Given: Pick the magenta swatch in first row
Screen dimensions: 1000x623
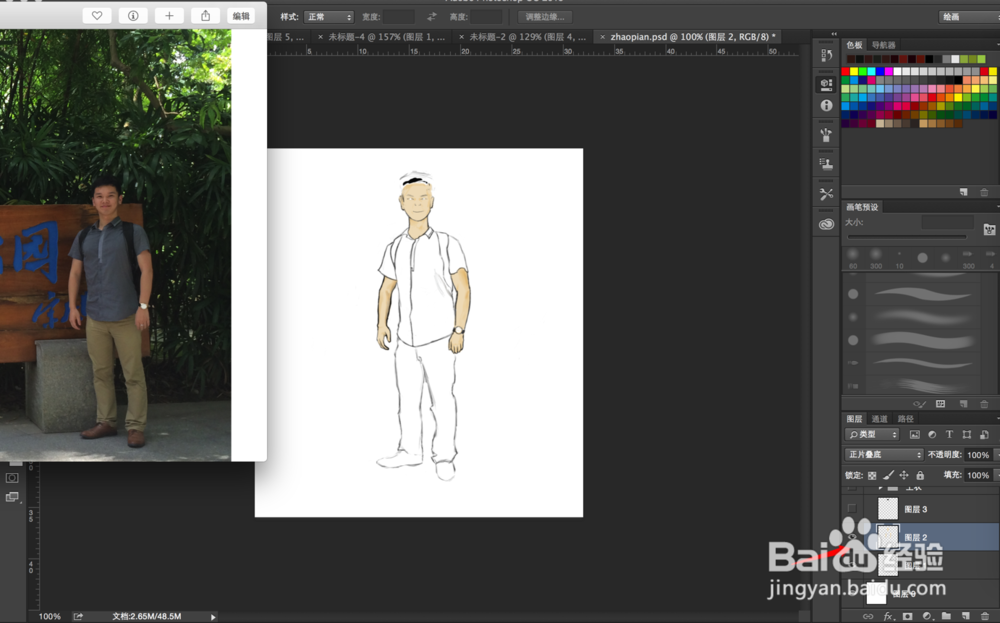Looking at the screenshot, I should [x=888, y=71].
